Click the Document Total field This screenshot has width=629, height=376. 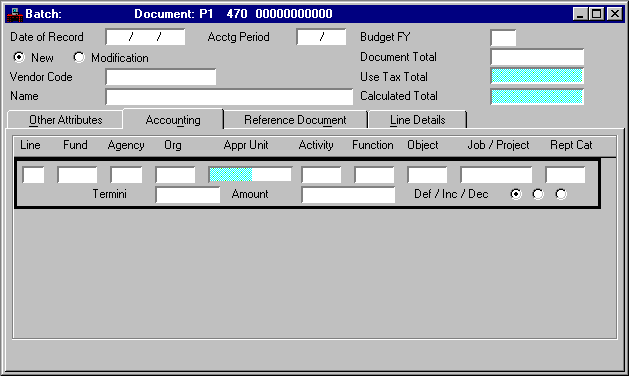[537, 57]
